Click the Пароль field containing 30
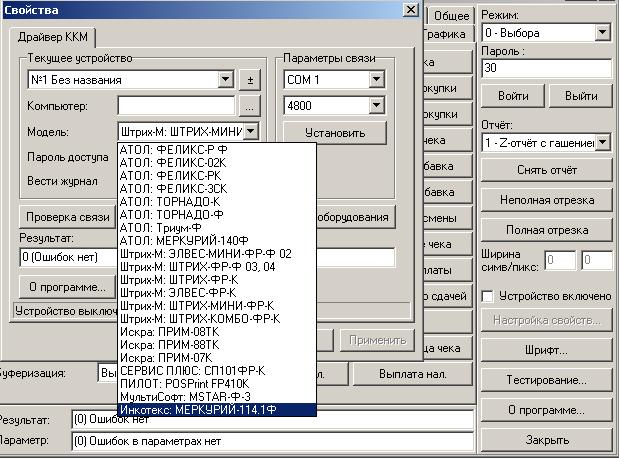This screenshot has width=619, height=459. 546,68
